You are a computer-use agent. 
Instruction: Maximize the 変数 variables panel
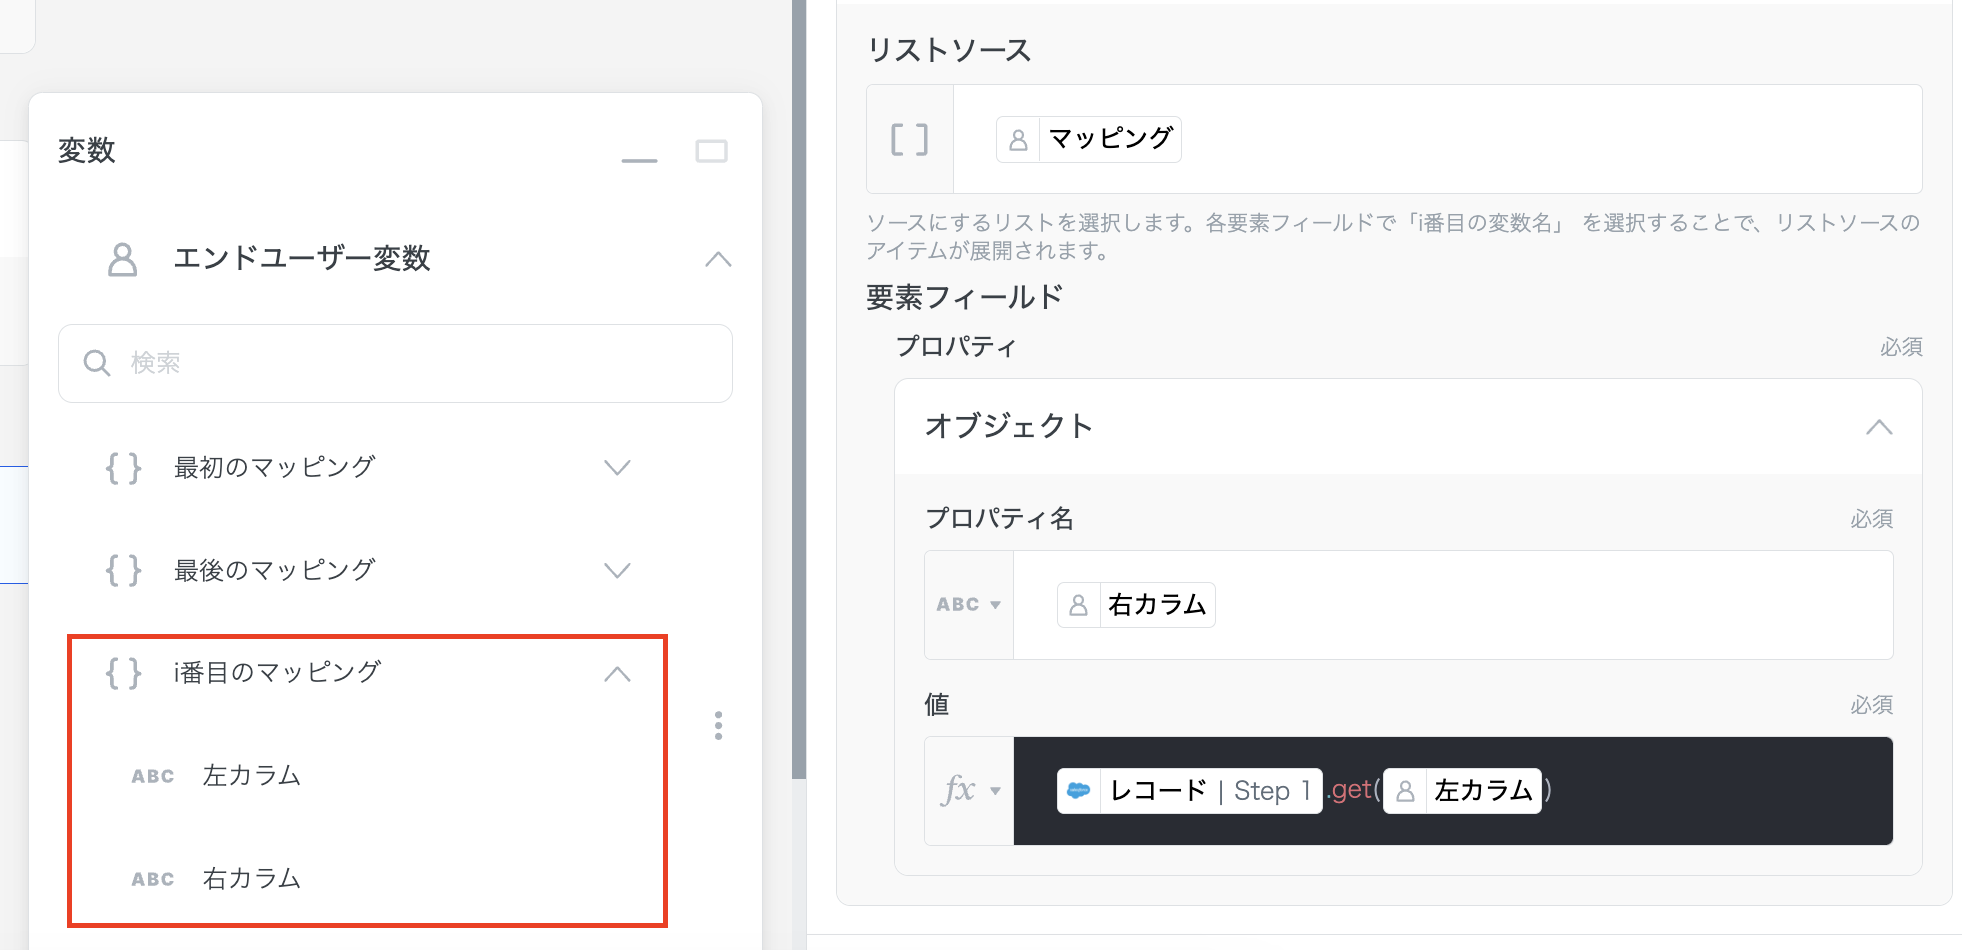pyautogui.click(x=711, y=151)
